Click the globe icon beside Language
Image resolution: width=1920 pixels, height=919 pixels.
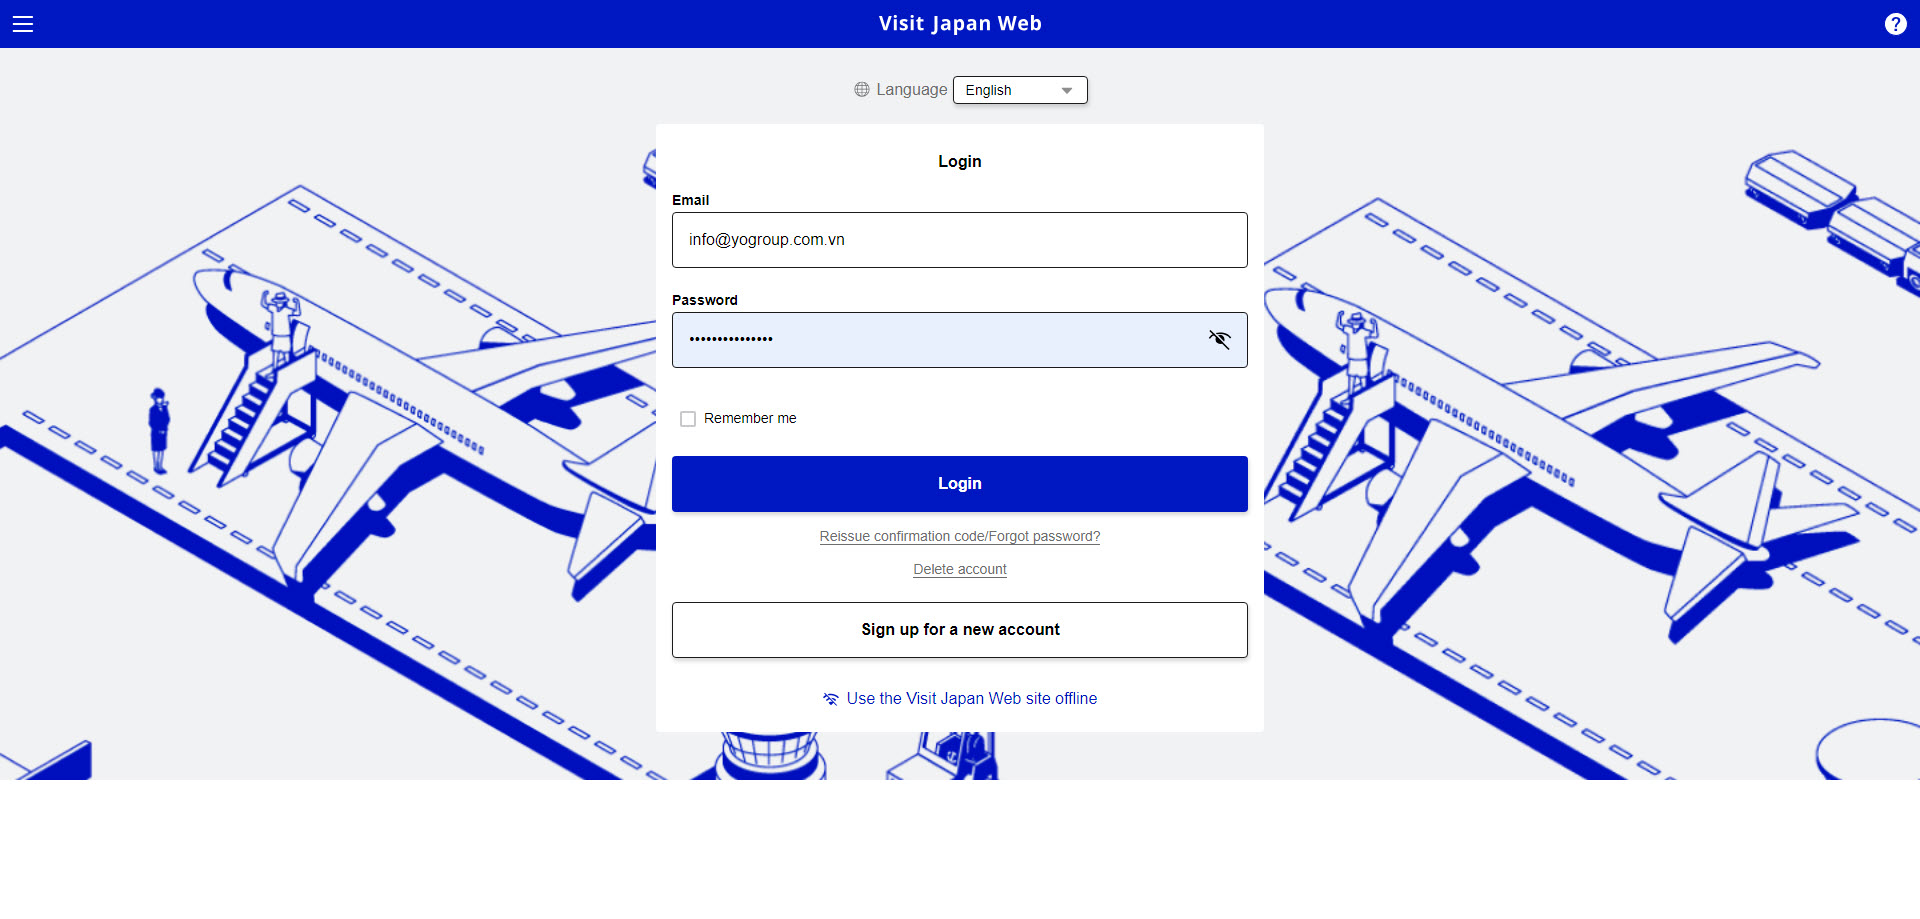pyautogui.click(x=862, y=90)
